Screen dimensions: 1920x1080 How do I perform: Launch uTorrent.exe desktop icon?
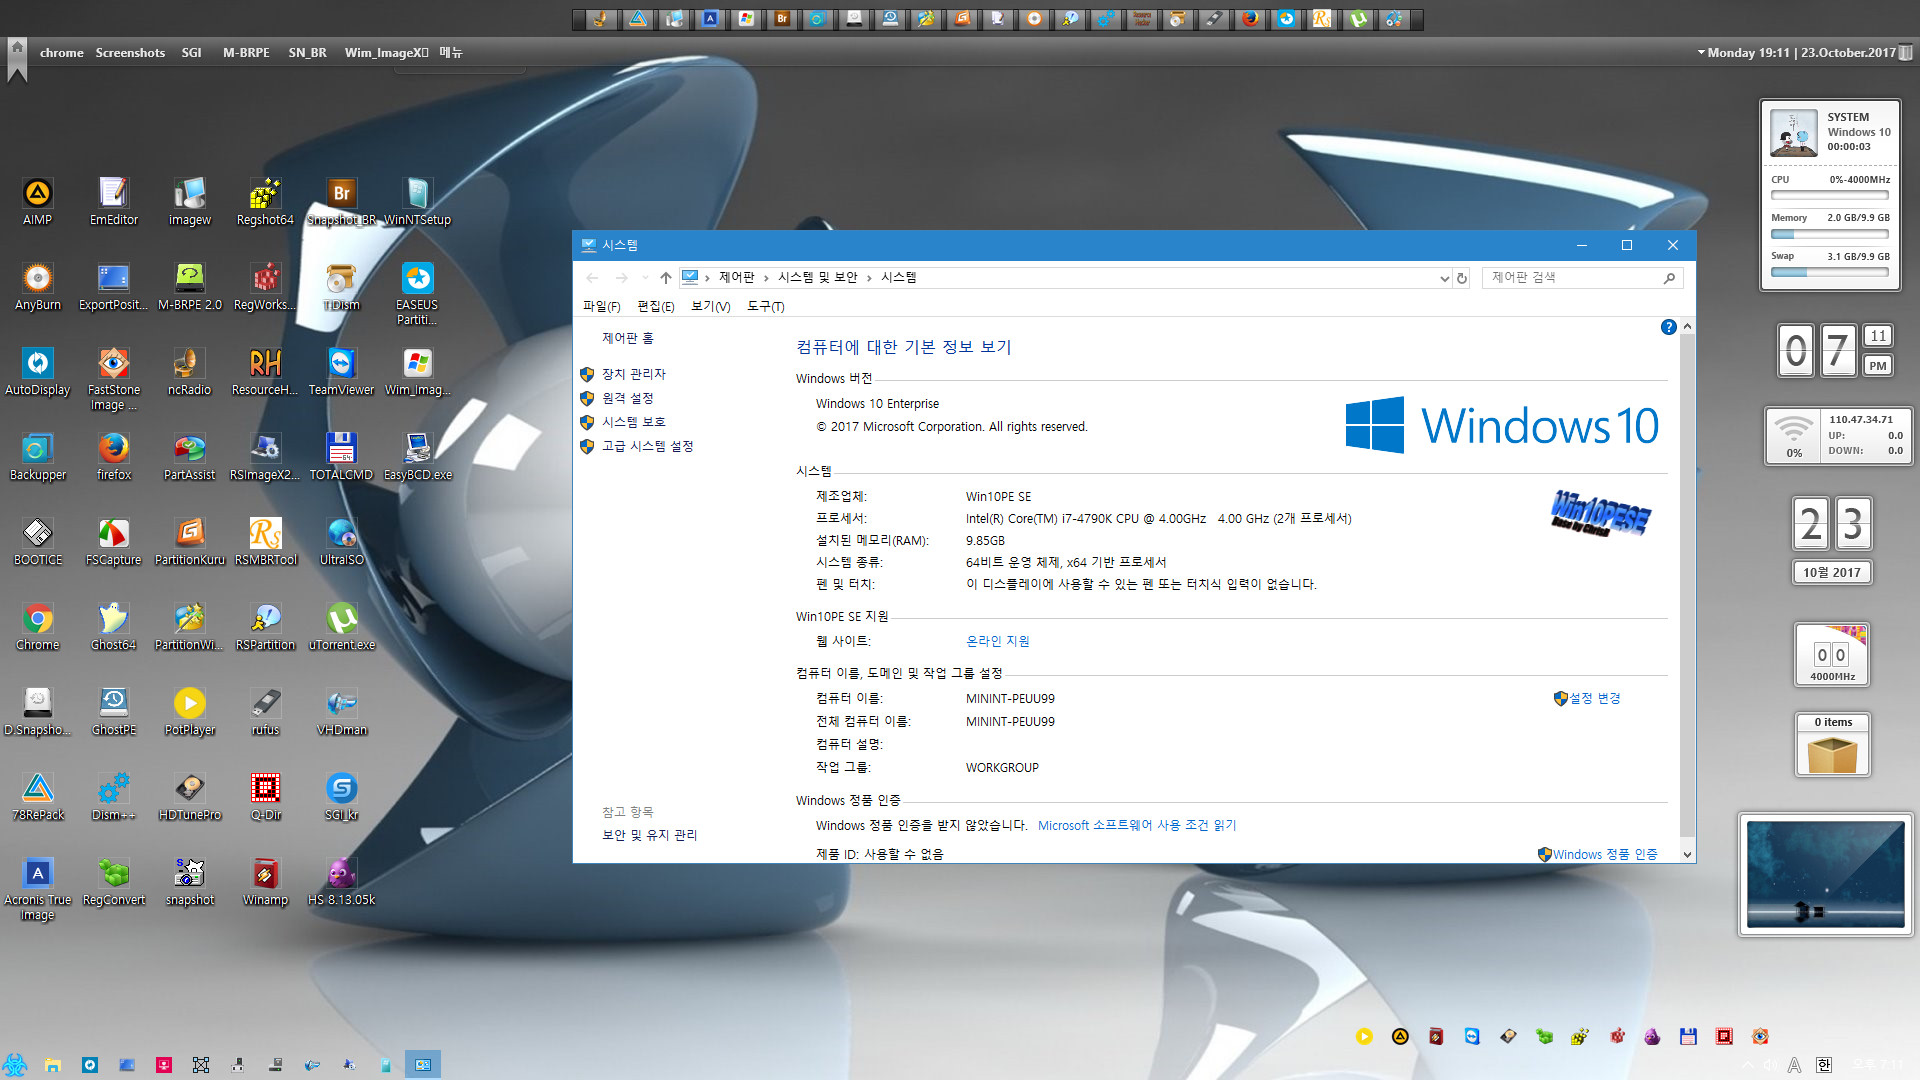(341, 625)
